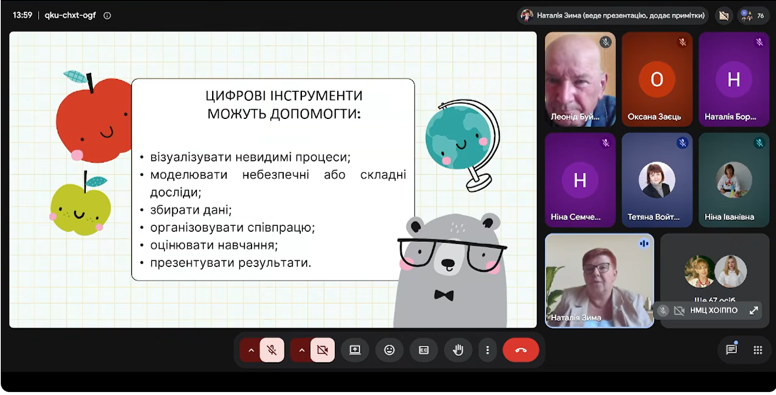Show meeting details info icon near code
This screenshot has height=395, width=776.
coord(107,15)
